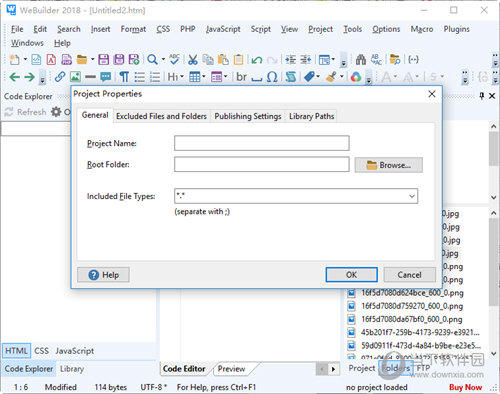Click the Browse... button
This screenshot has height=394, width=500.
tap(389, 165)
